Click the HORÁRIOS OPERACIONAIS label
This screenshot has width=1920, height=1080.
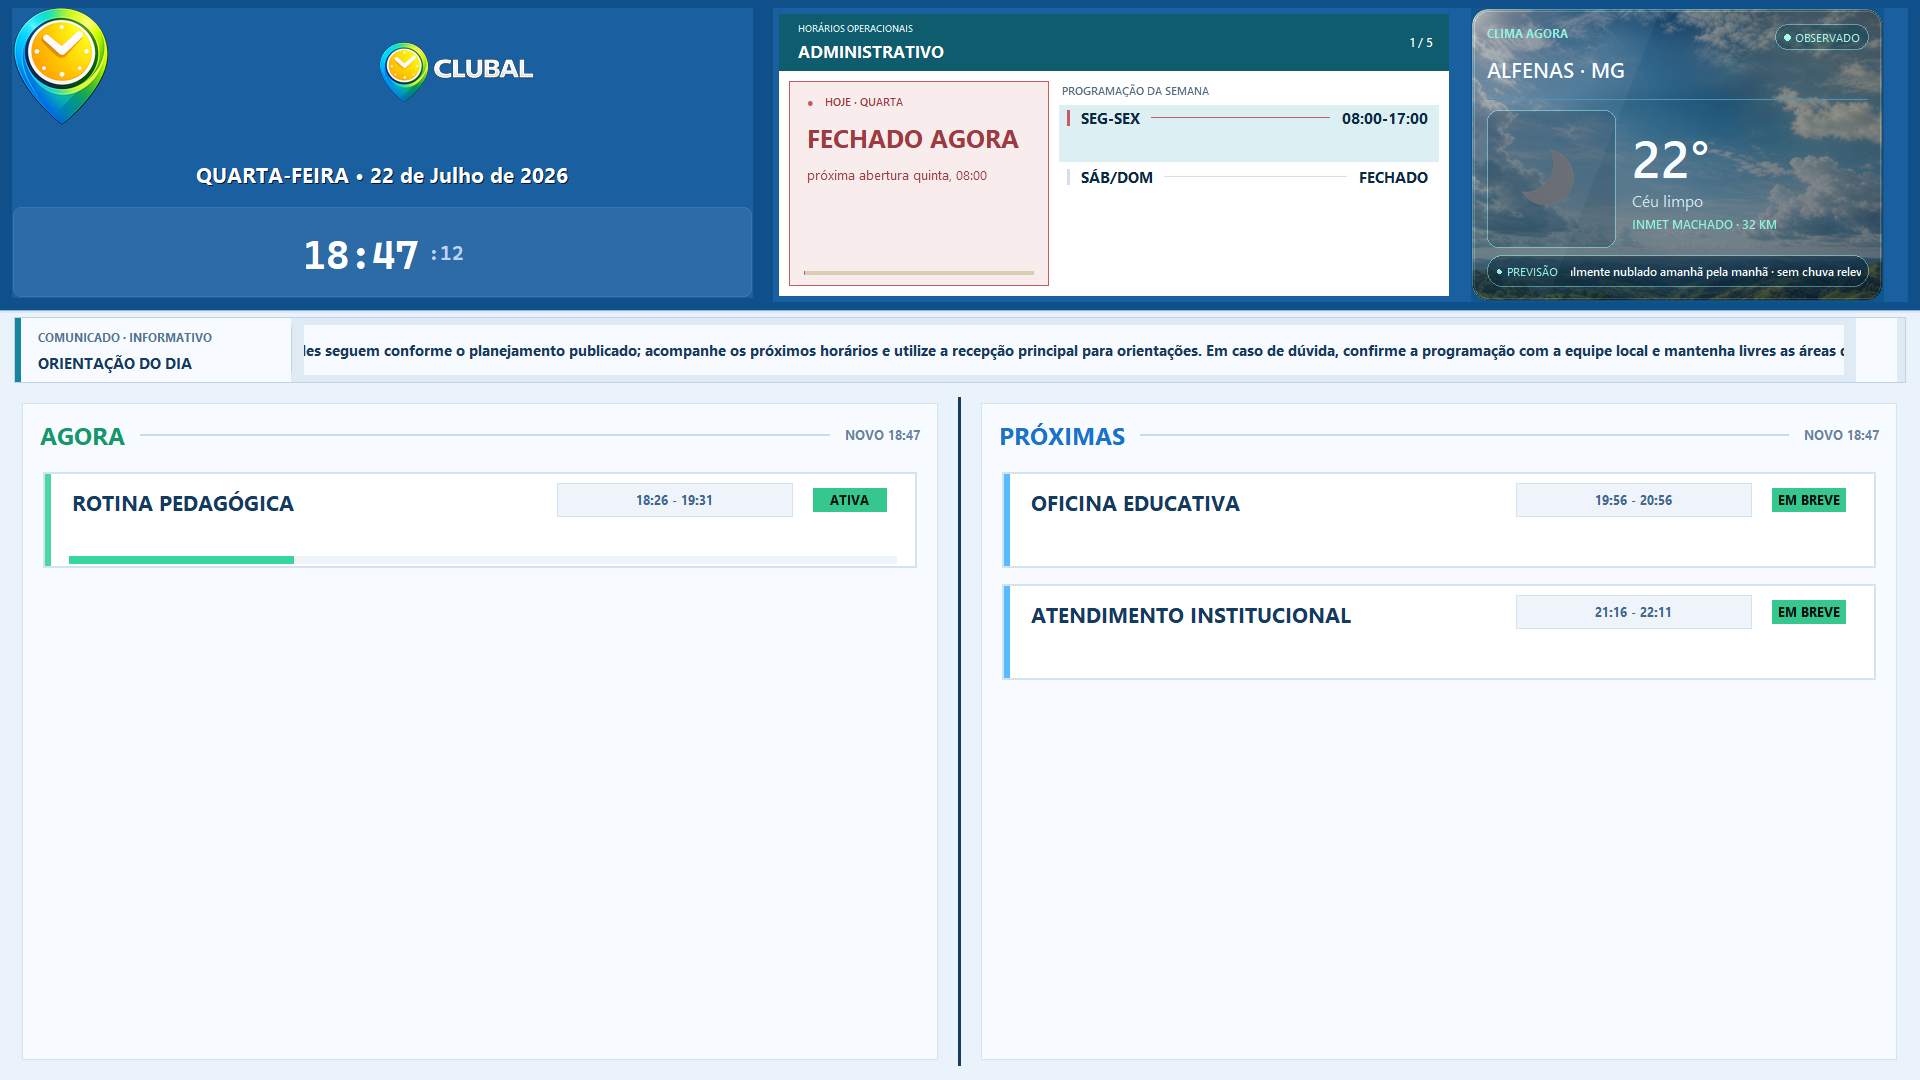point(855,29)
